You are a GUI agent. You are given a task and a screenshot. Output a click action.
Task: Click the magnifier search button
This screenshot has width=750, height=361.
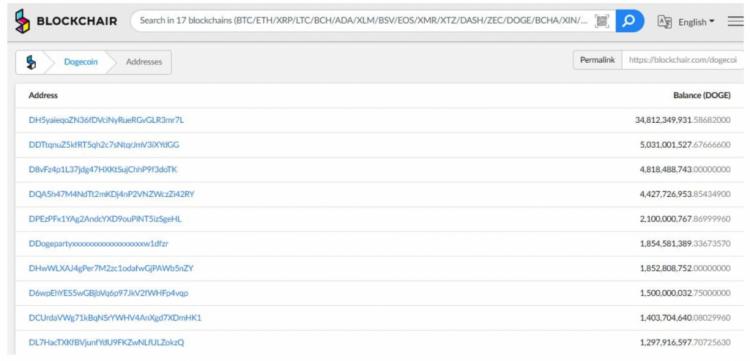(629, 21)
